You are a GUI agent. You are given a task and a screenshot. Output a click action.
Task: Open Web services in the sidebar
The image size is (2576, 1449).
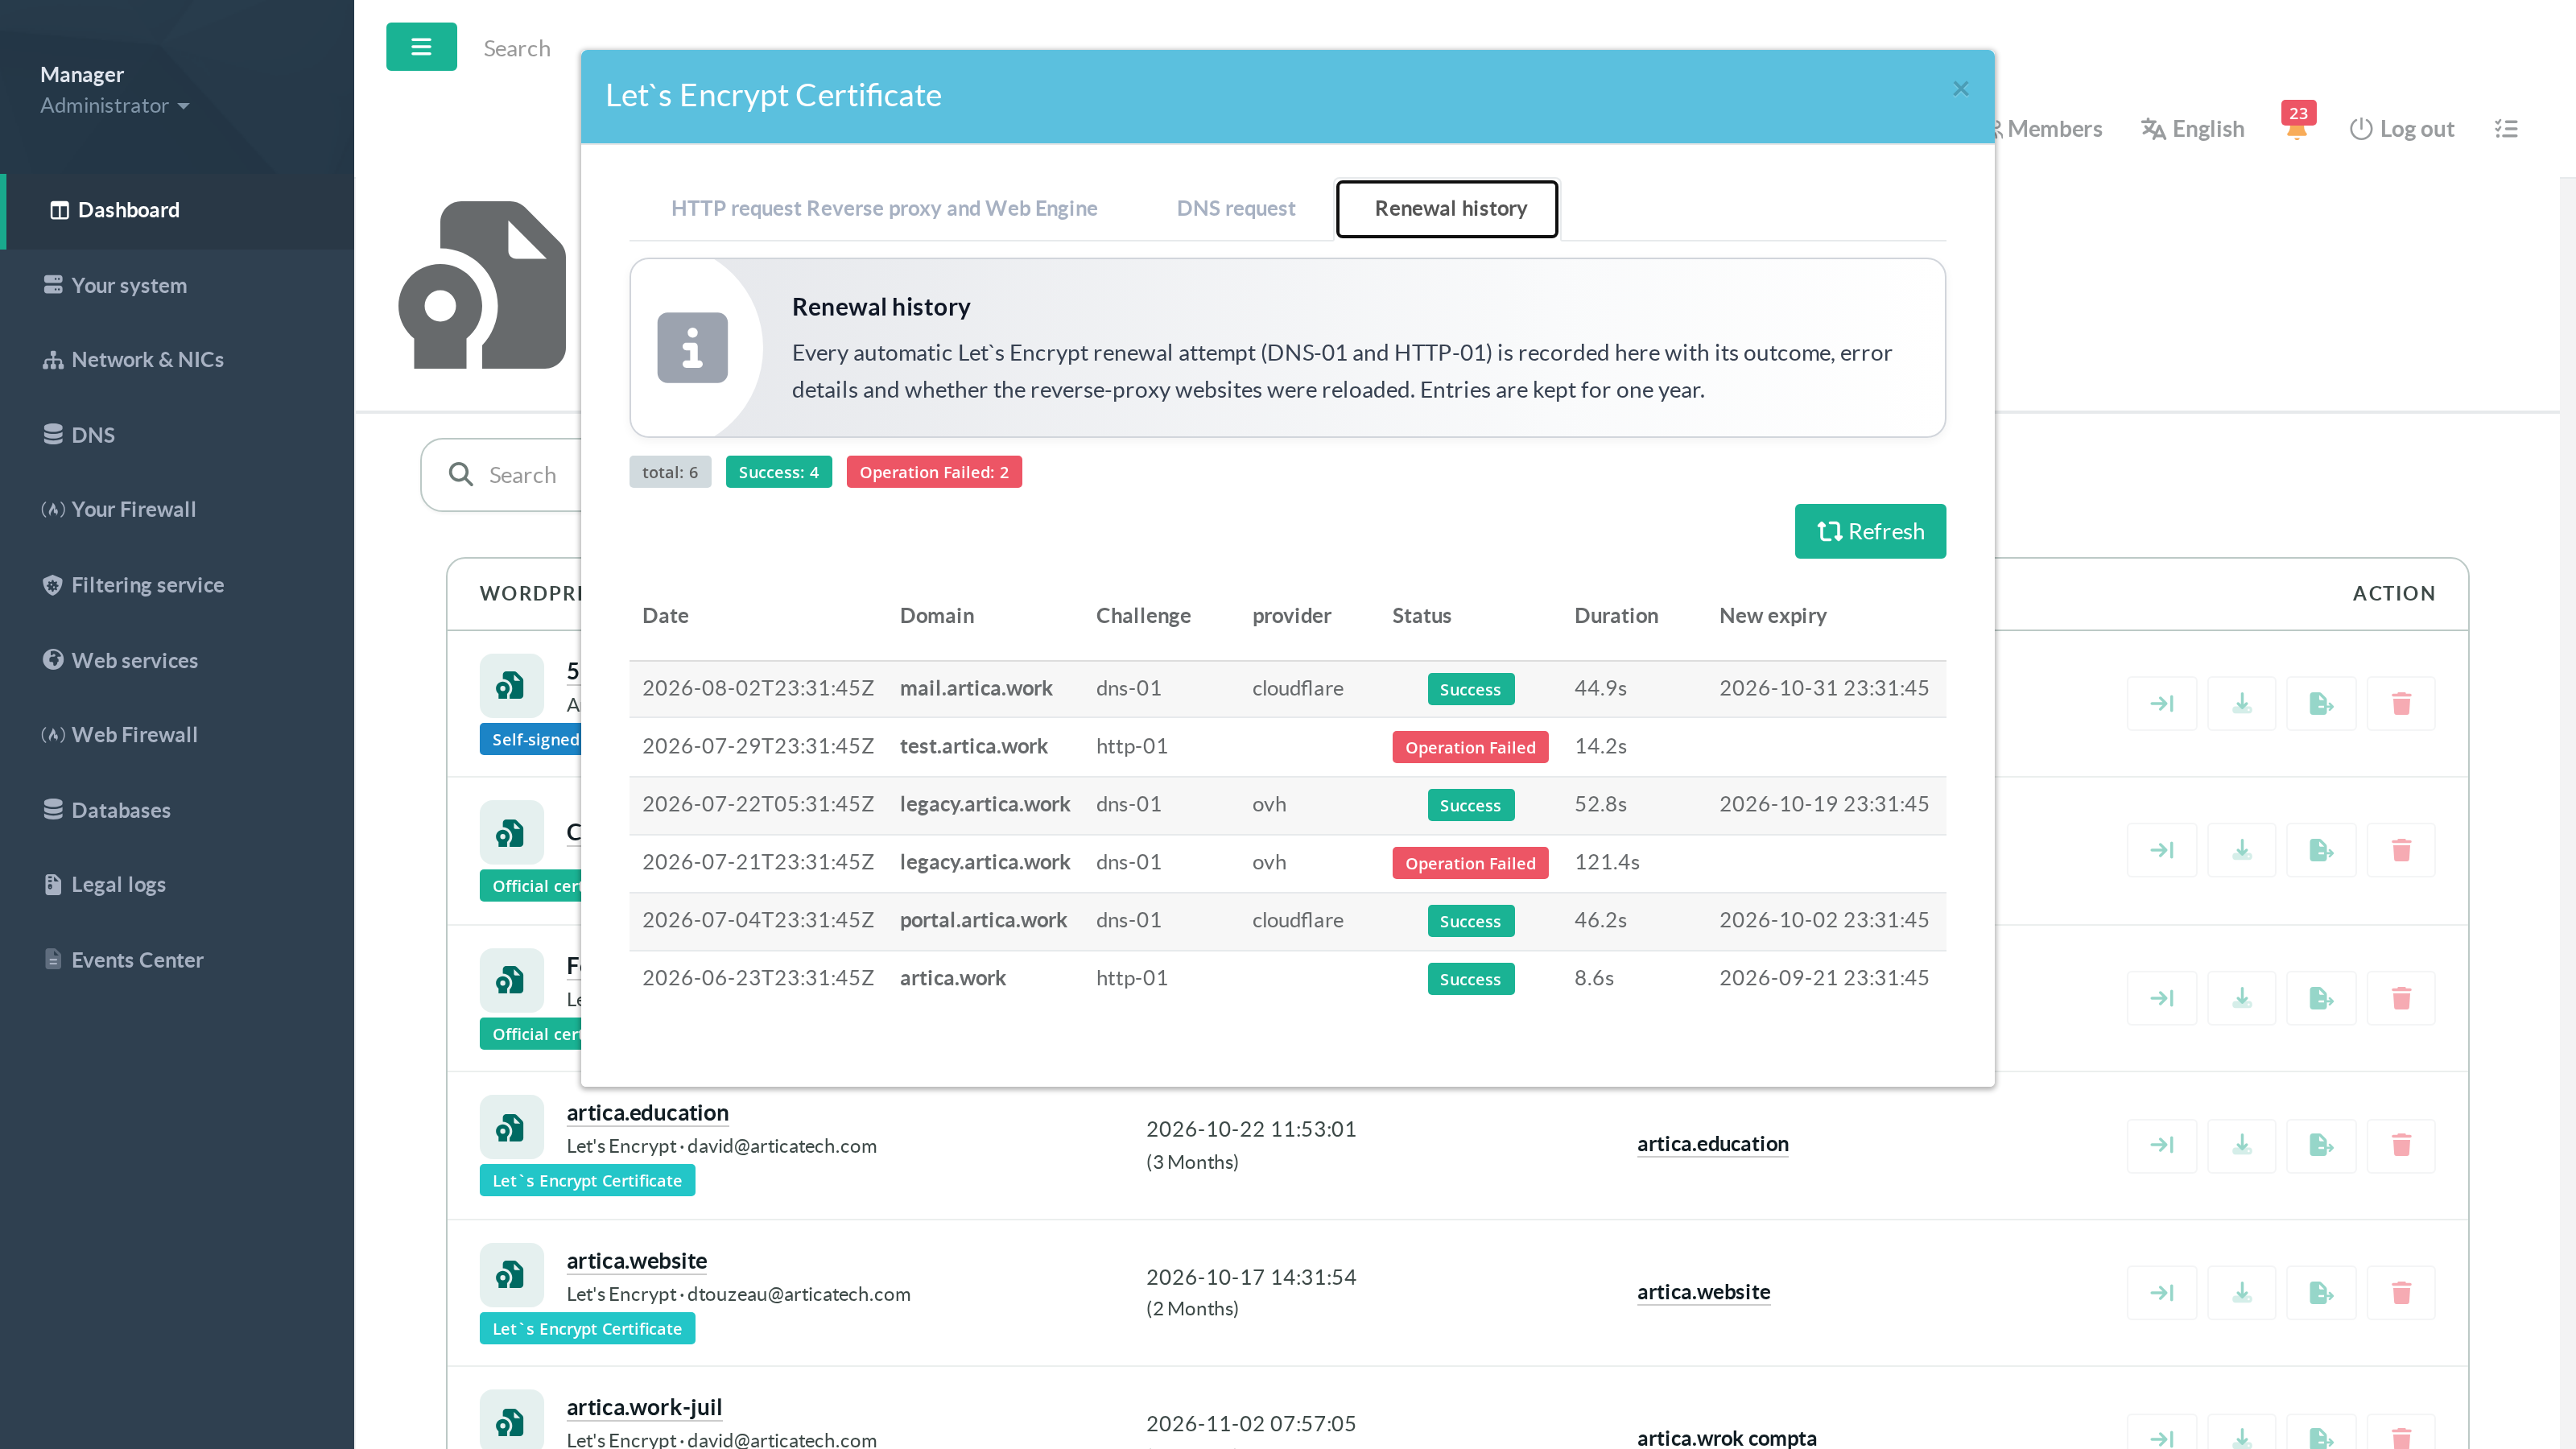pyautogui.click(x=179, y=660)
